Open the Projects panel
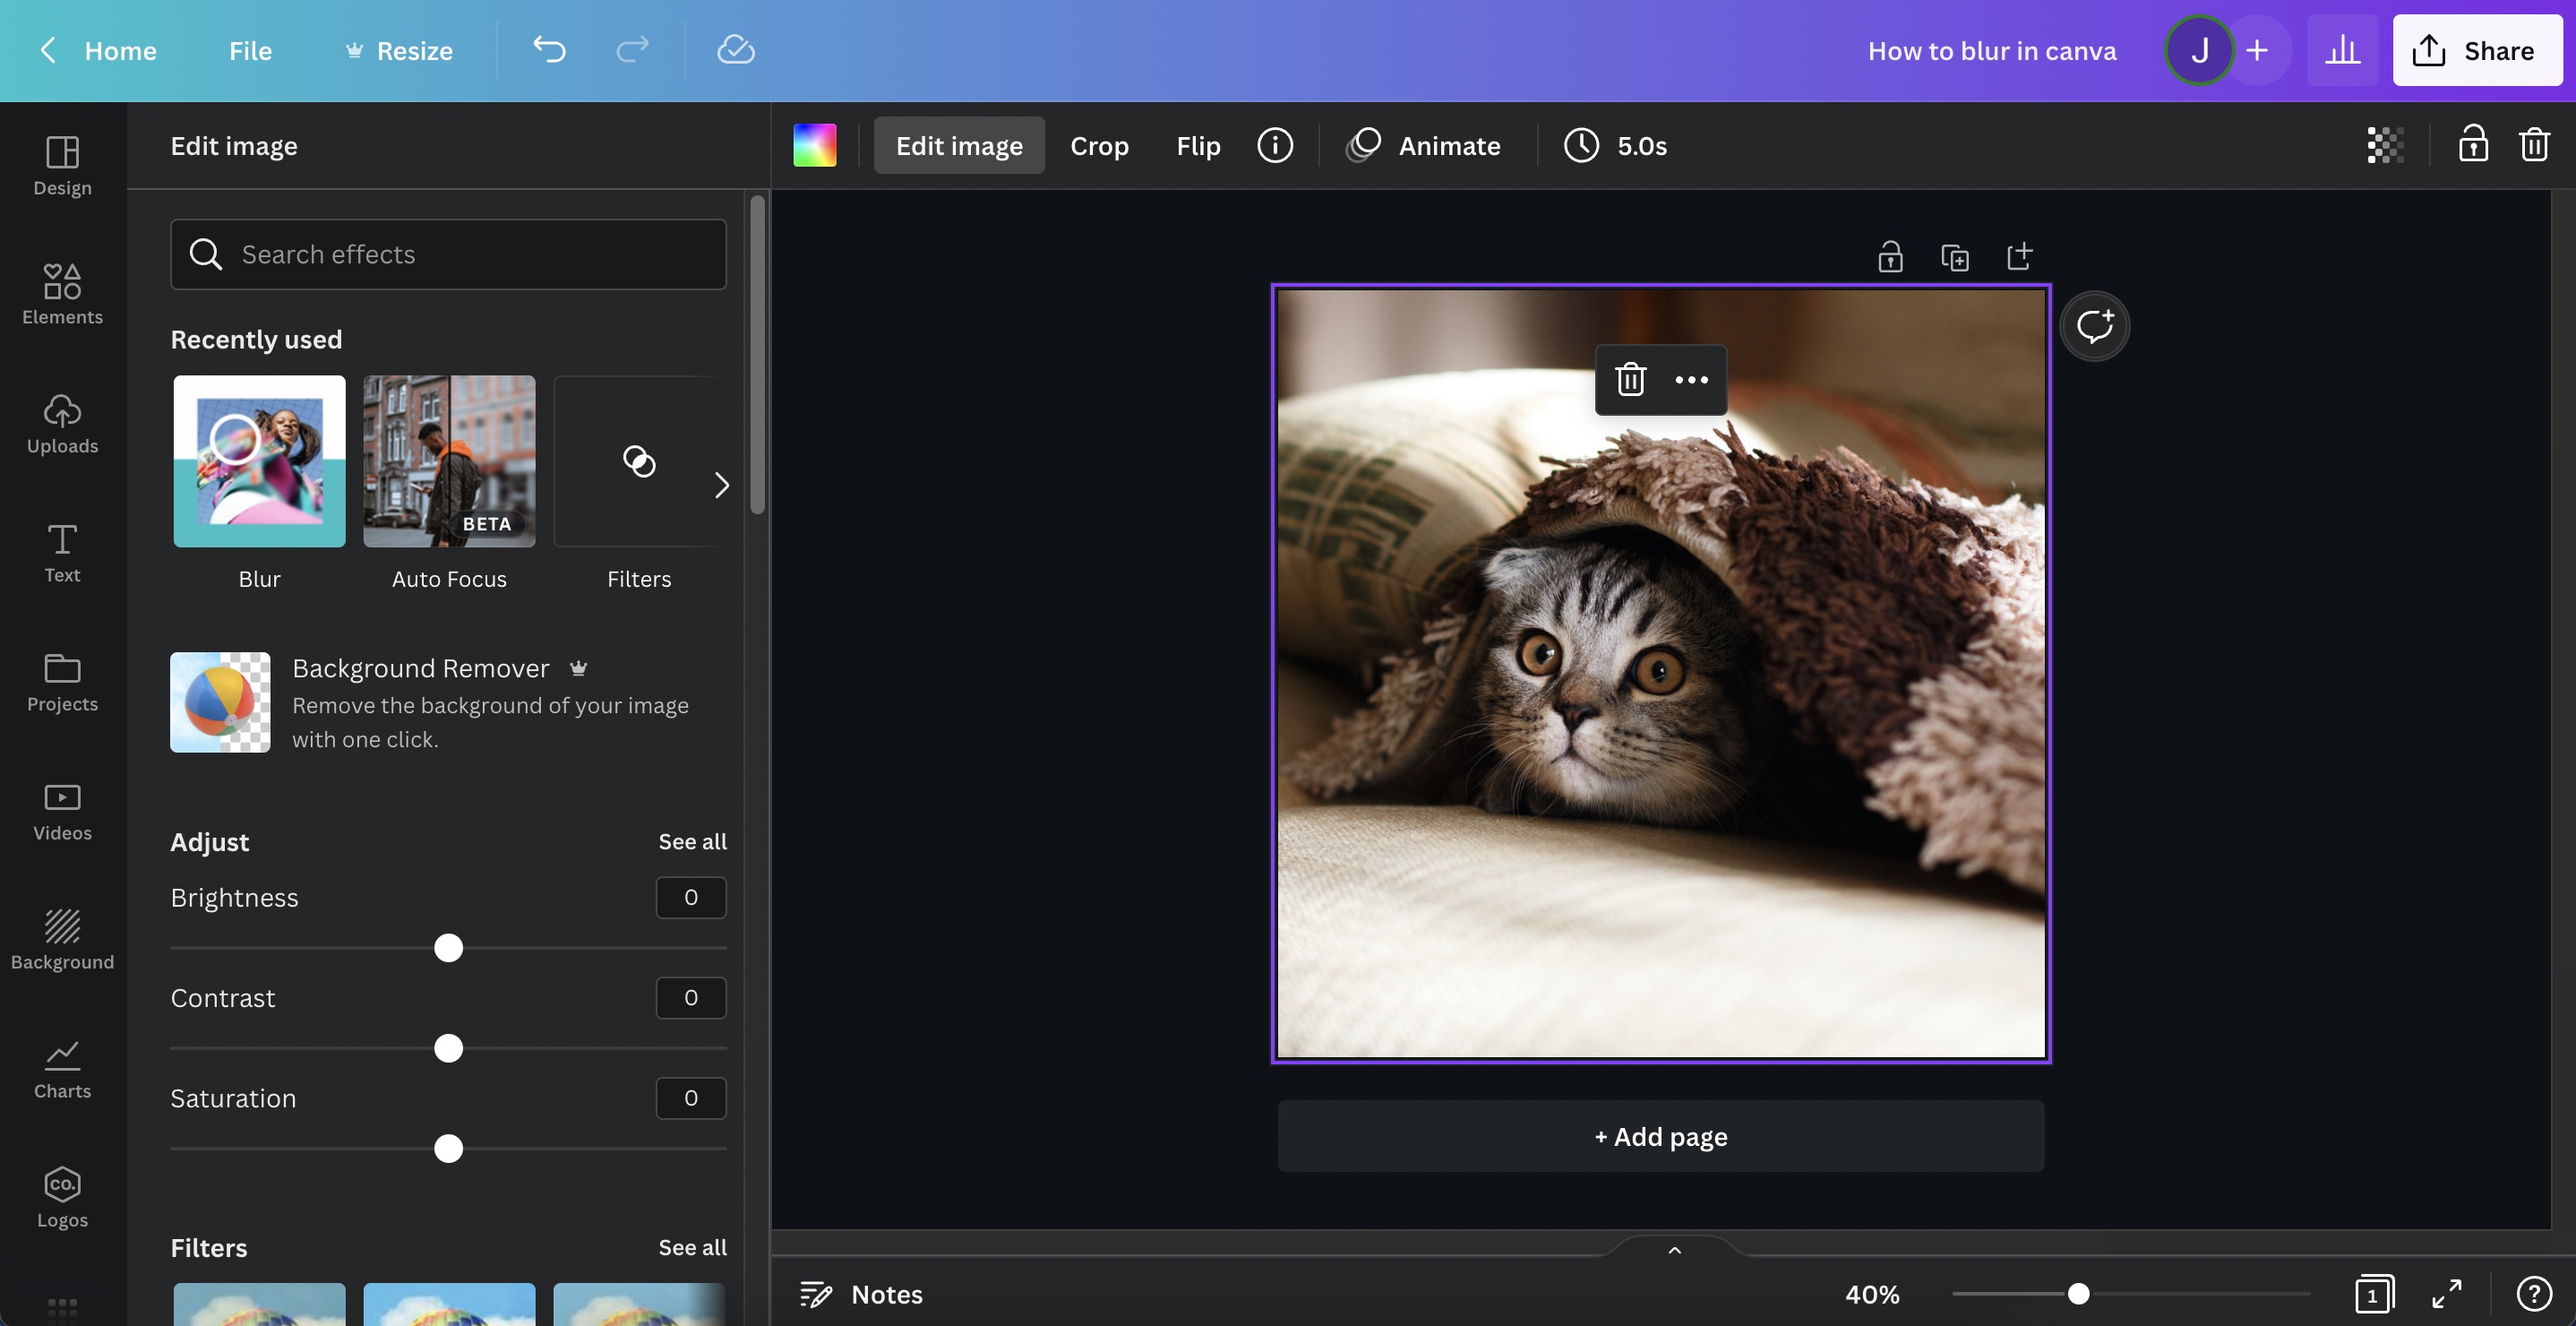This screenshot has width=2576, height=1326. pos(62,682)
